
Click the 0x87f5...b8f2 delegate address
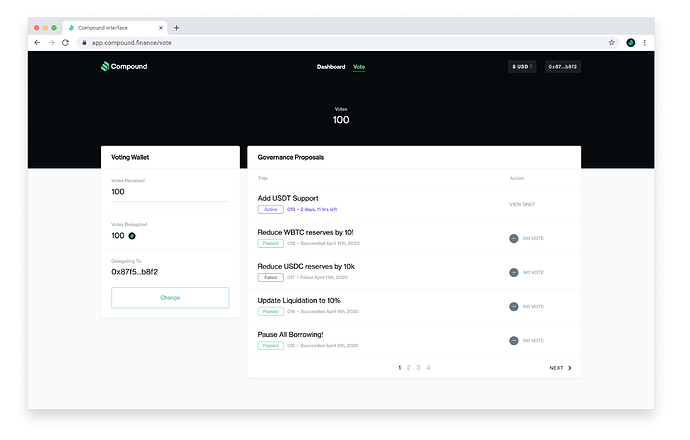pyautogui.click(x=135, y=272)
